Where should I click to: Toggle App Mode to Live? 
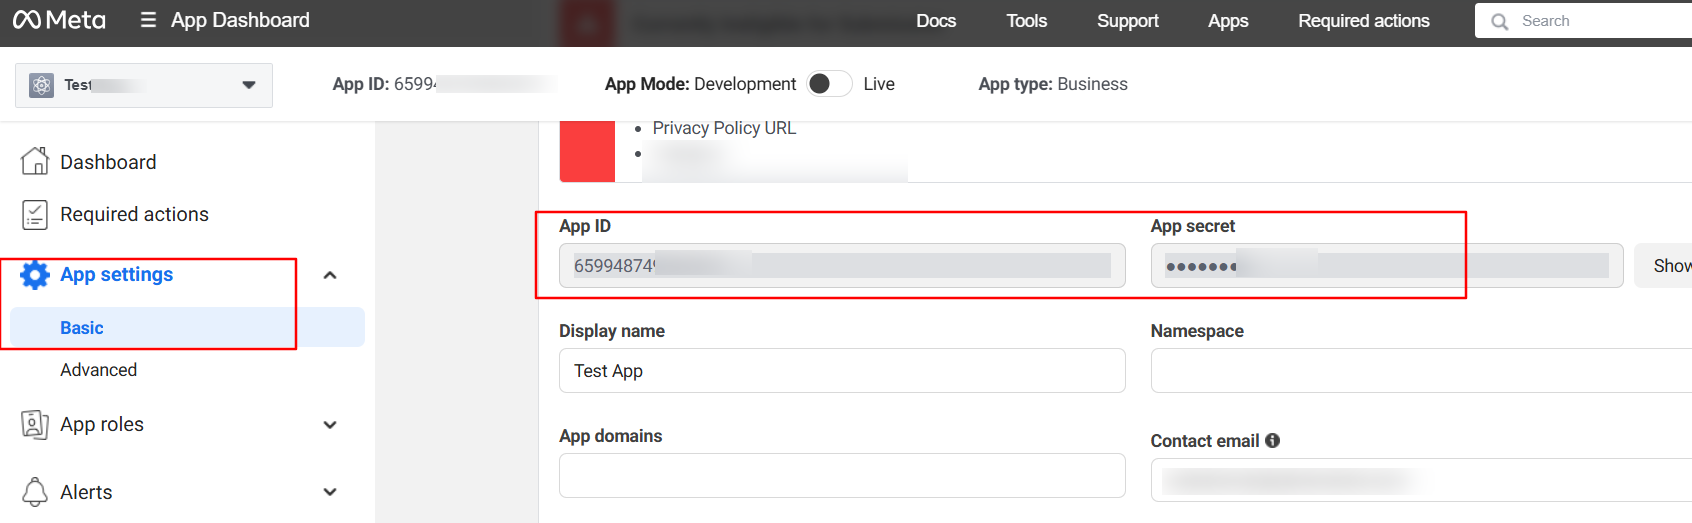click(x=829, y=84)
